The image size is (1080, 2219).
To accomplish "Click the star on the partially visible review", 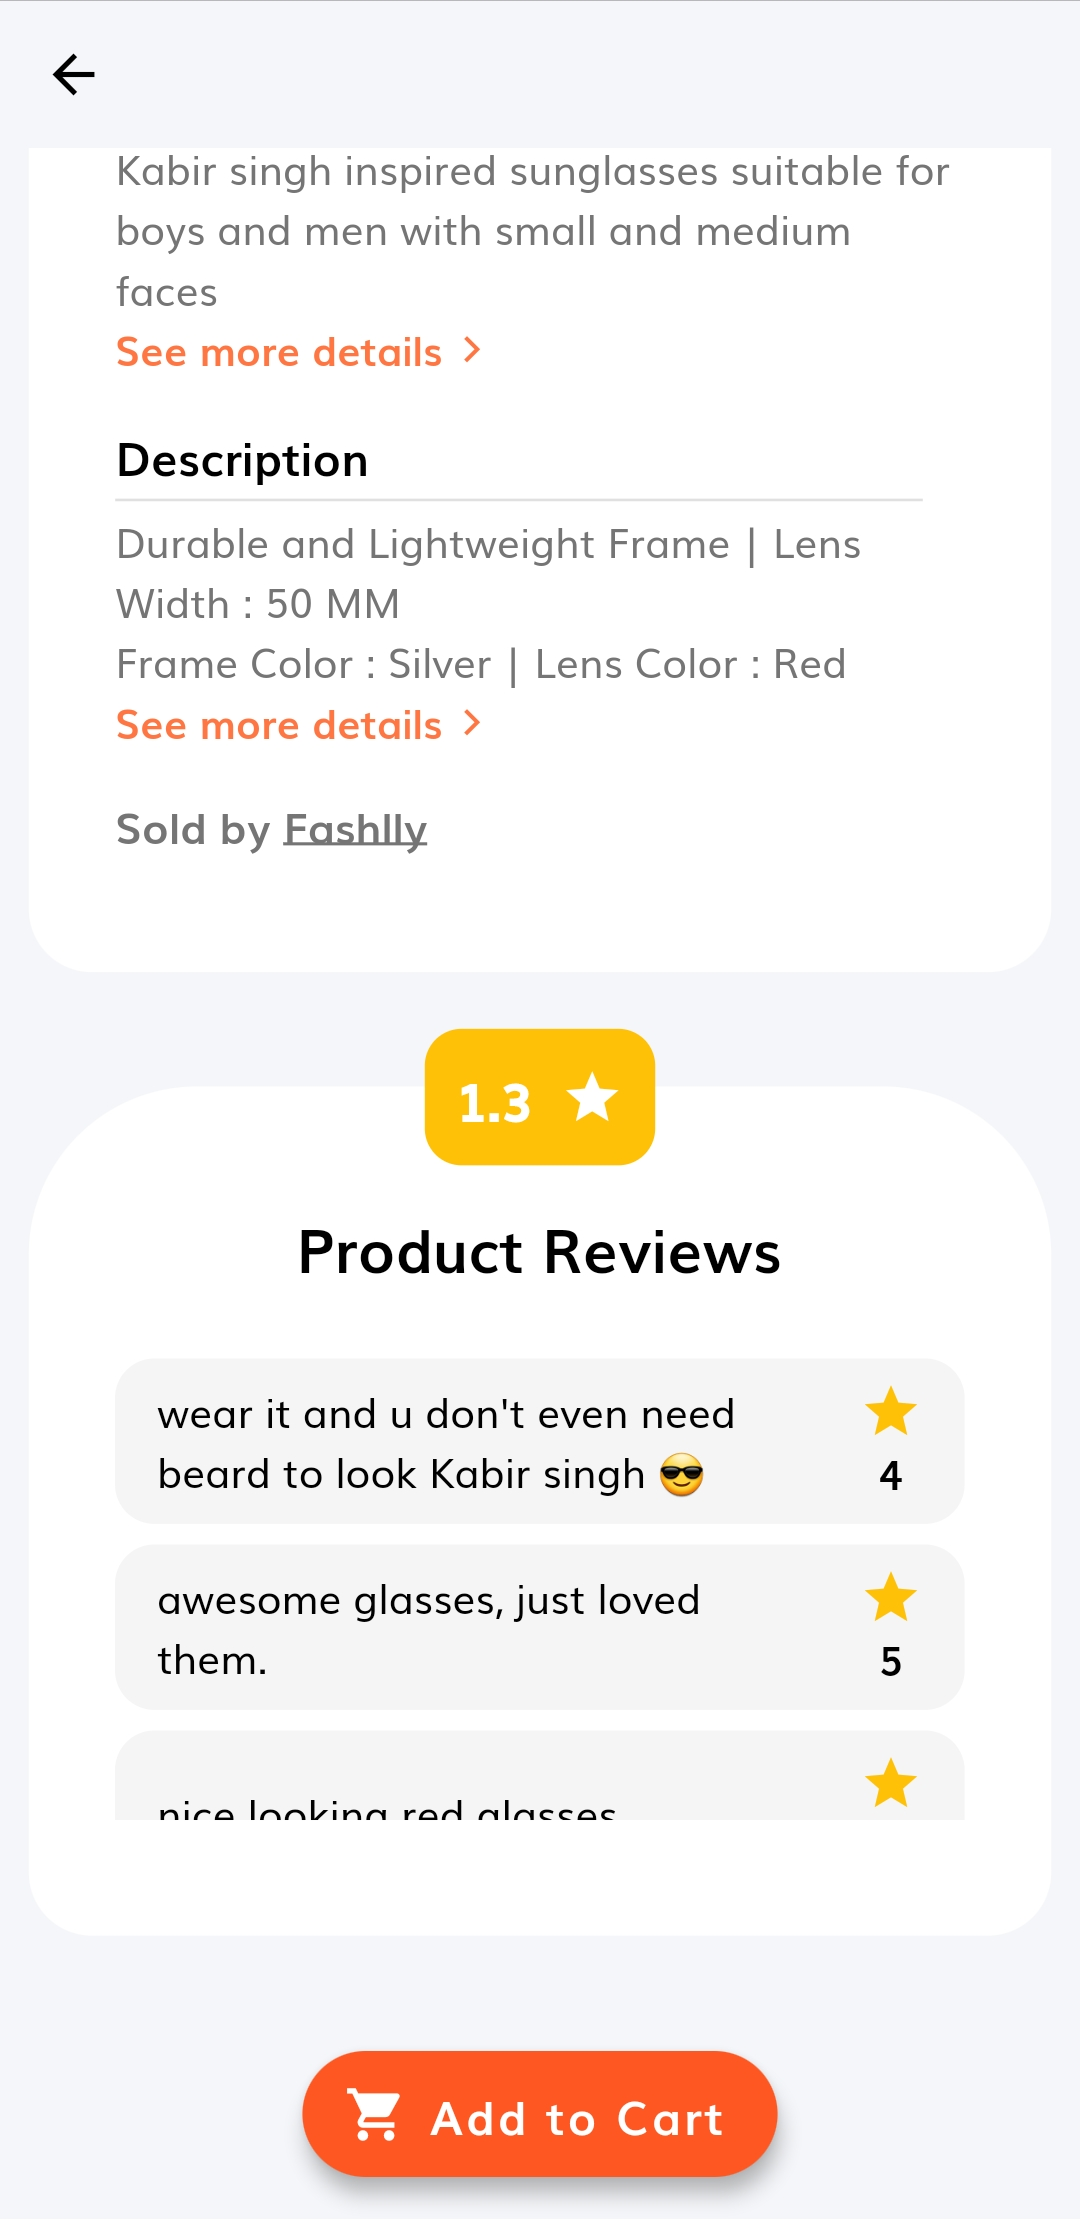I will point(890,1783).
